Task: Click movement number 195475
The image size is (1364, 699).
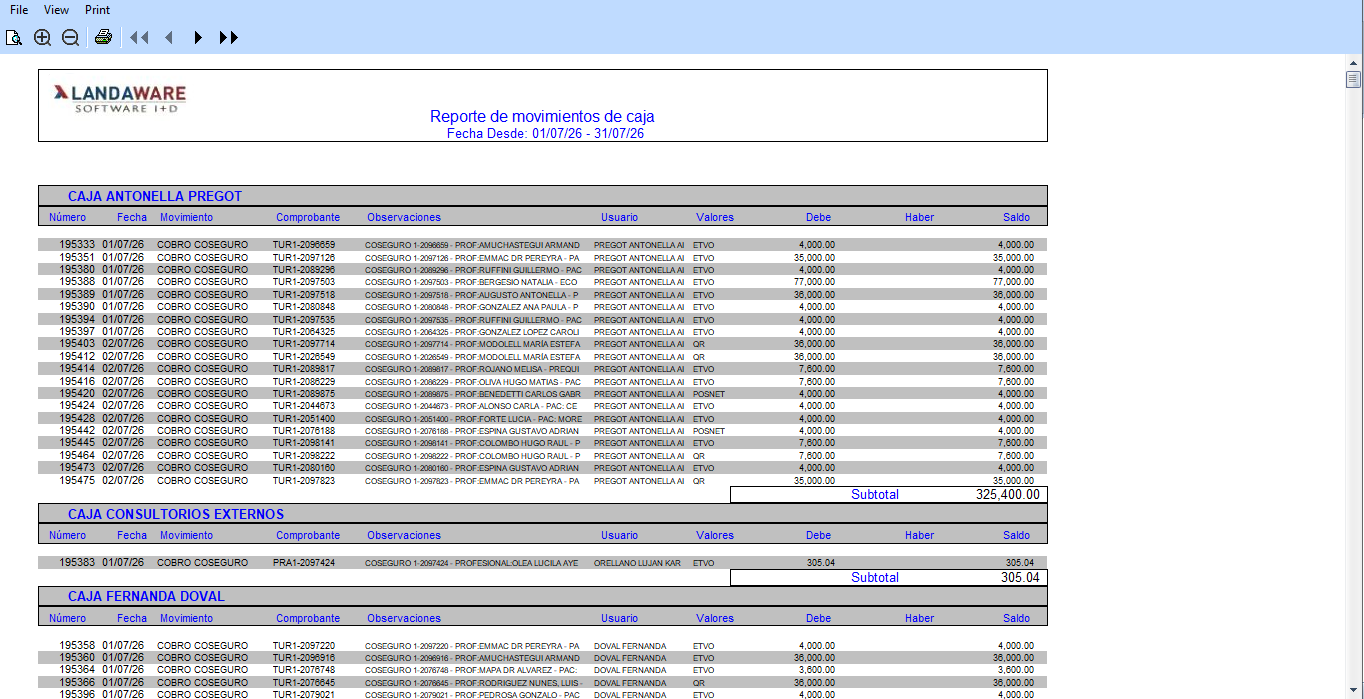Action: [x=77, y=480]
